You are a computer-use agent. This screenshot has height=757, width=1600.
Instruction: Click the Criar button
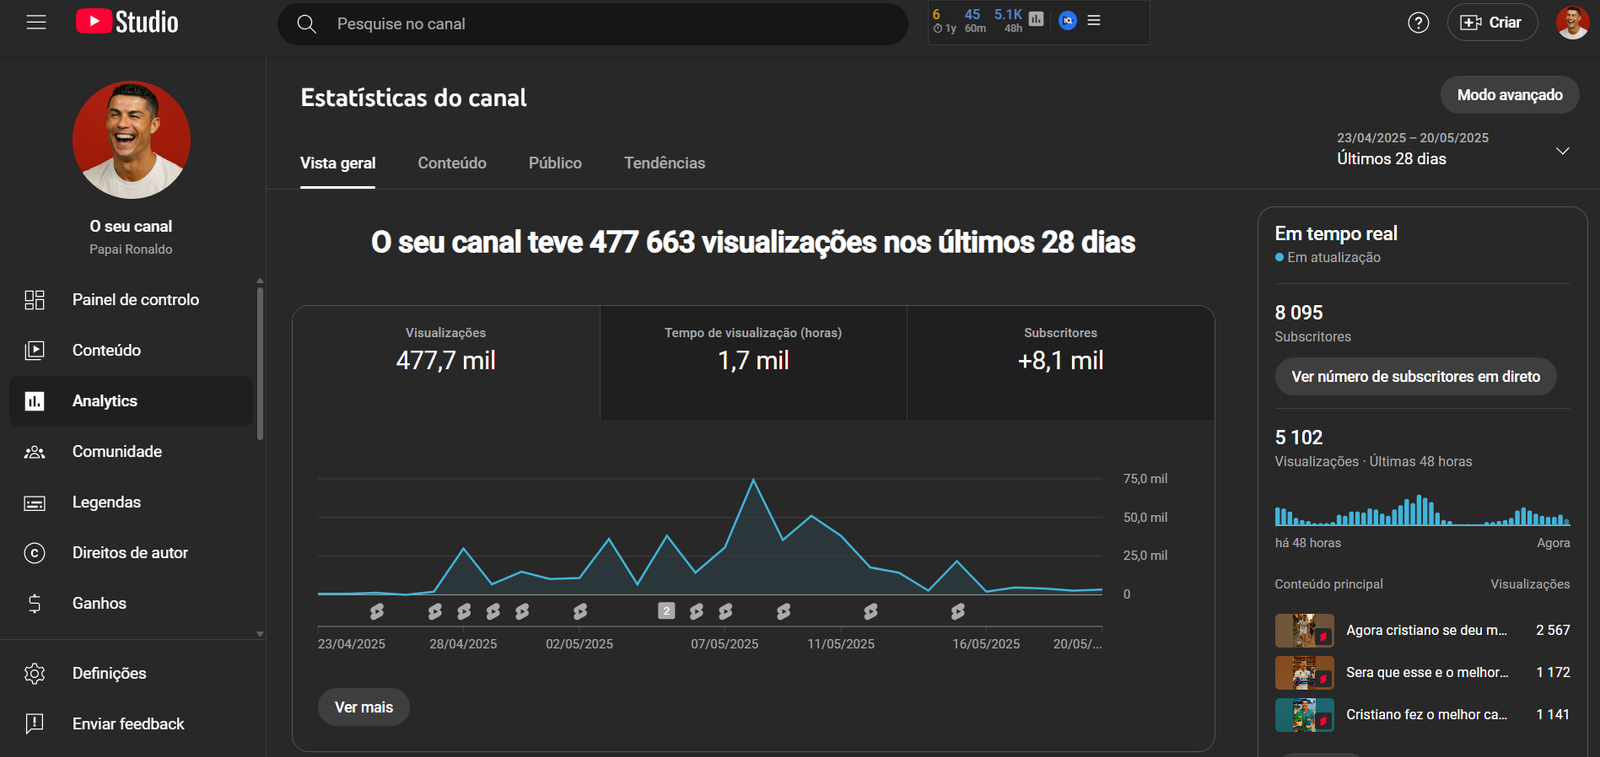click(x=1492, y=22)
